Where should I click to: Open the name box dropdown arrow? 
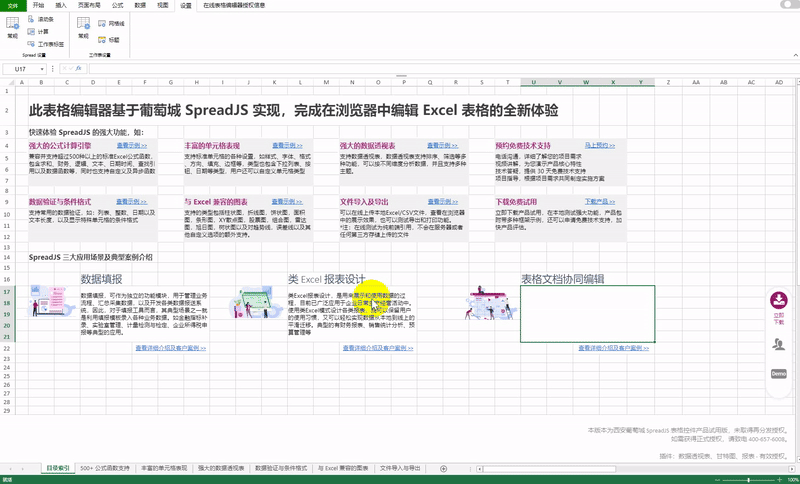point(41,69)
